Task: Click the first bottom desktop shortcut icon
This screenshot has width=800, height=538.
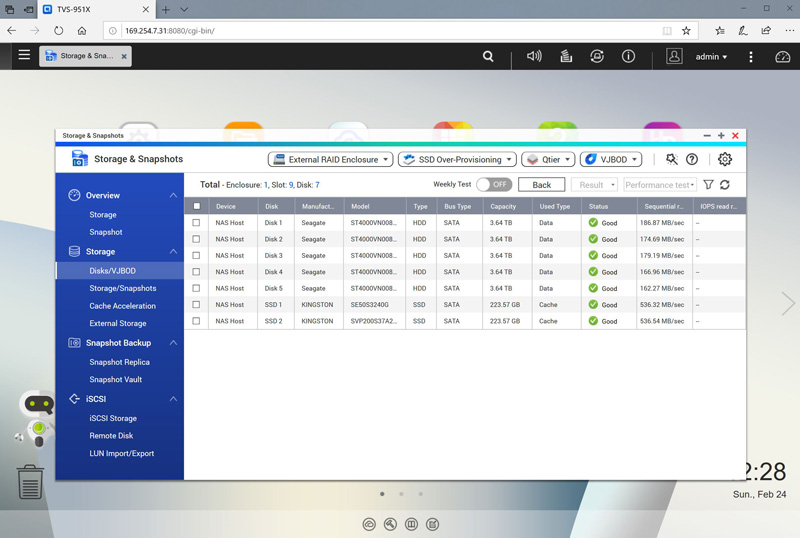Action: coord(369,524)
